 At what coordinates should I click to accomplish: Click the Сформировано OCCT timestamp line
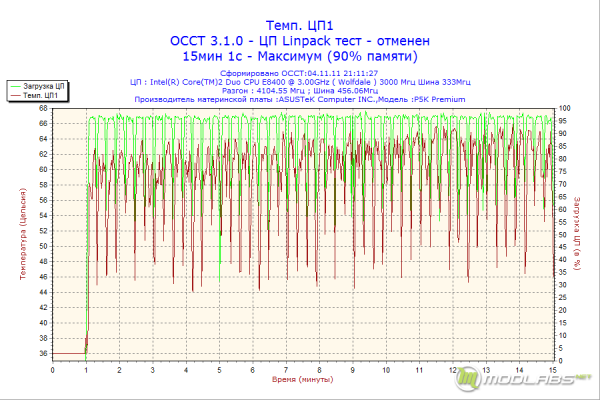point(299,73)
